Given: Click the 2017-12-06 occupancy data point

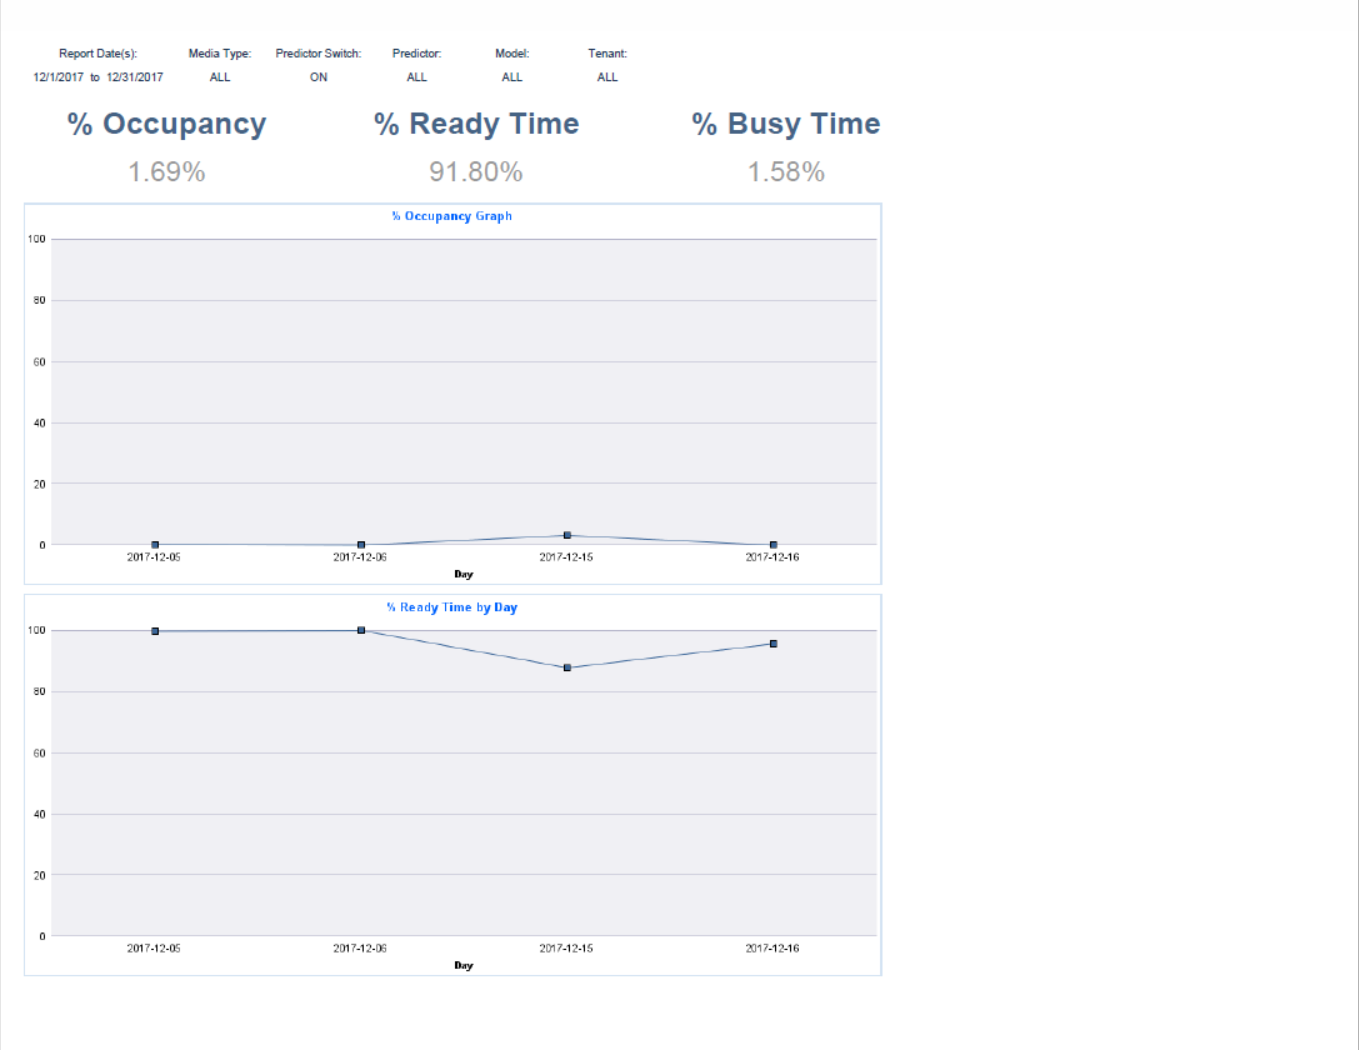Looking at the screenshot, I should pos(361,545).
